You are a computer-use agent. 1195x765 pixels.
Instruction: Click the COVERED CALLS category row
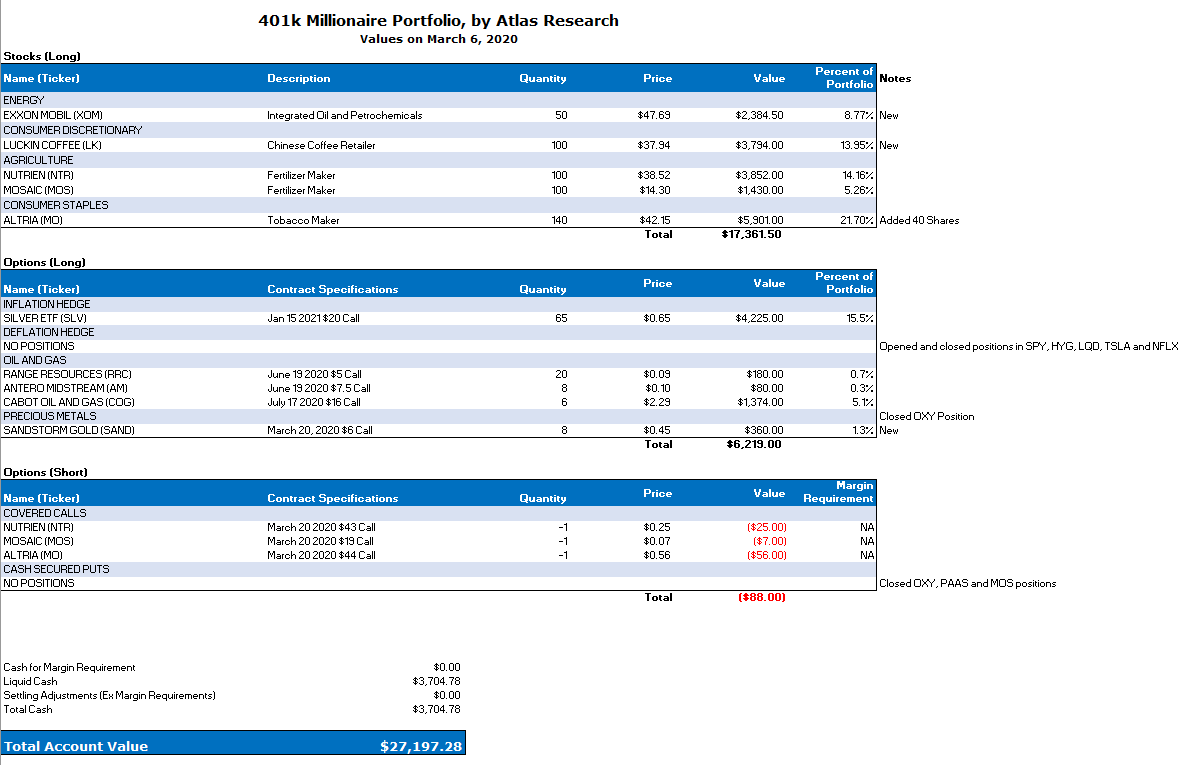coord(439,514)
